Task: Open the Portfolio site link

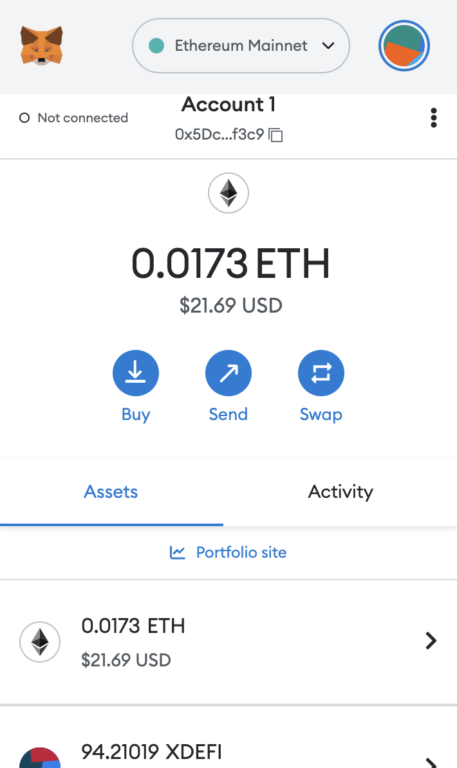Action: (x=228, y=552)
